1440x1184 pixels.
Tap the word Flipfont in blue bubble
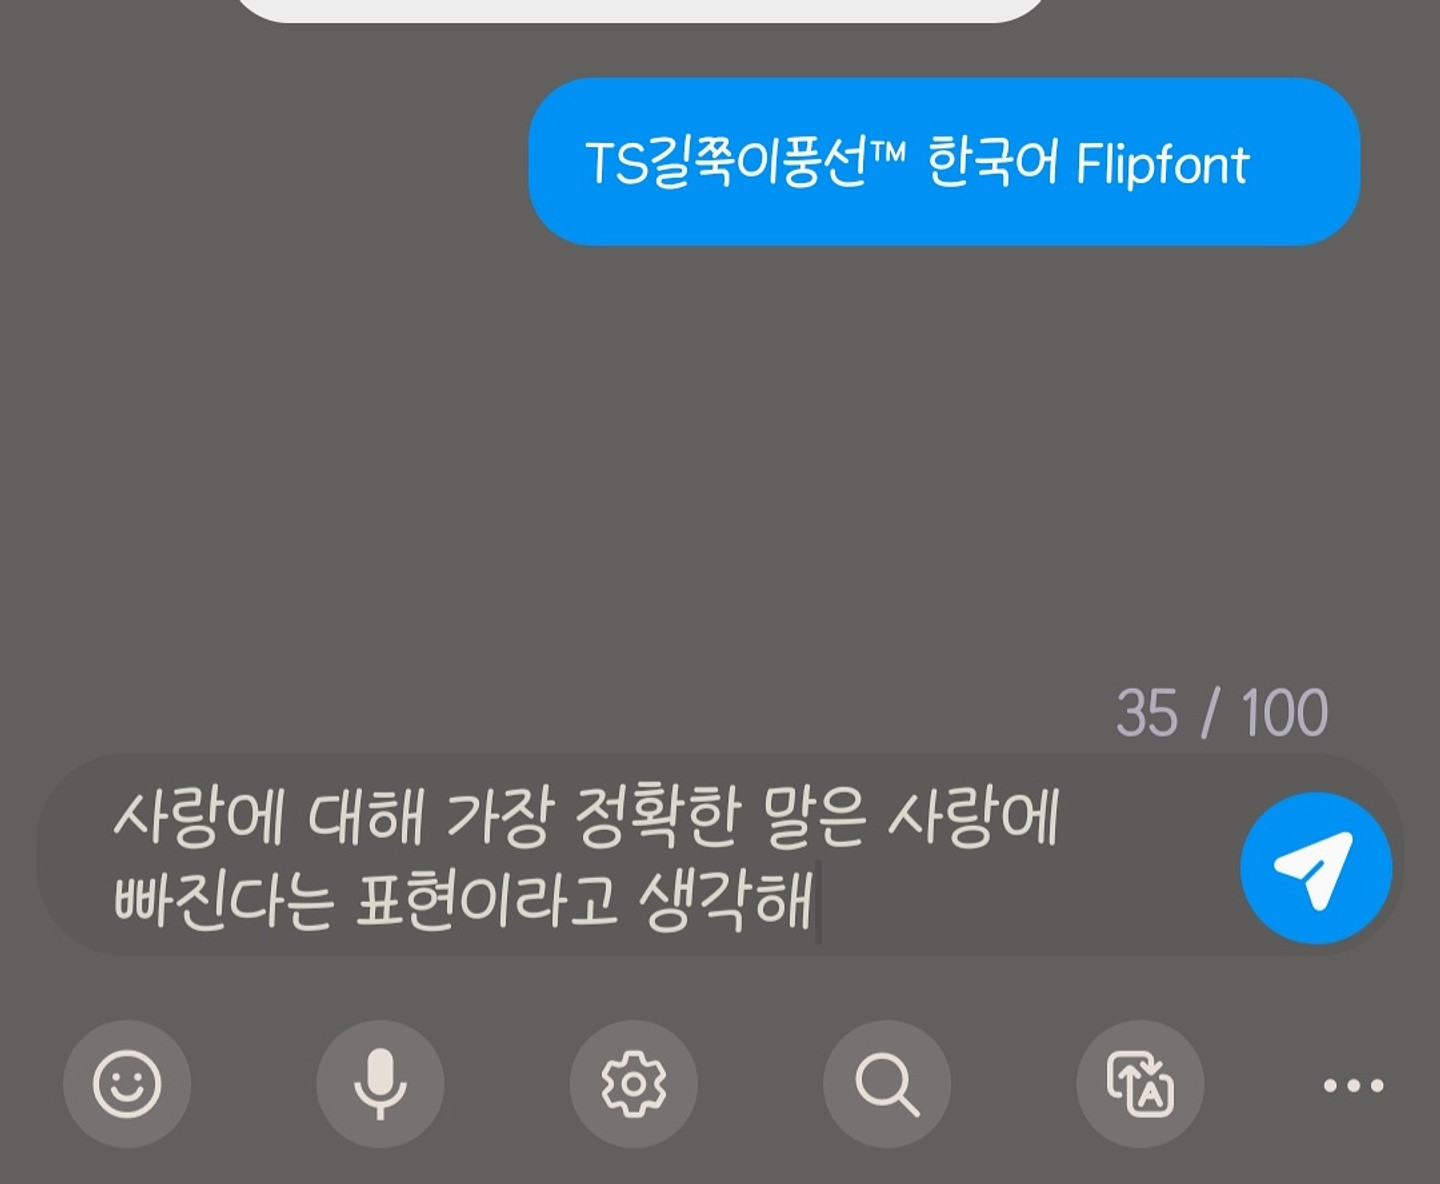coord(1163,164)
